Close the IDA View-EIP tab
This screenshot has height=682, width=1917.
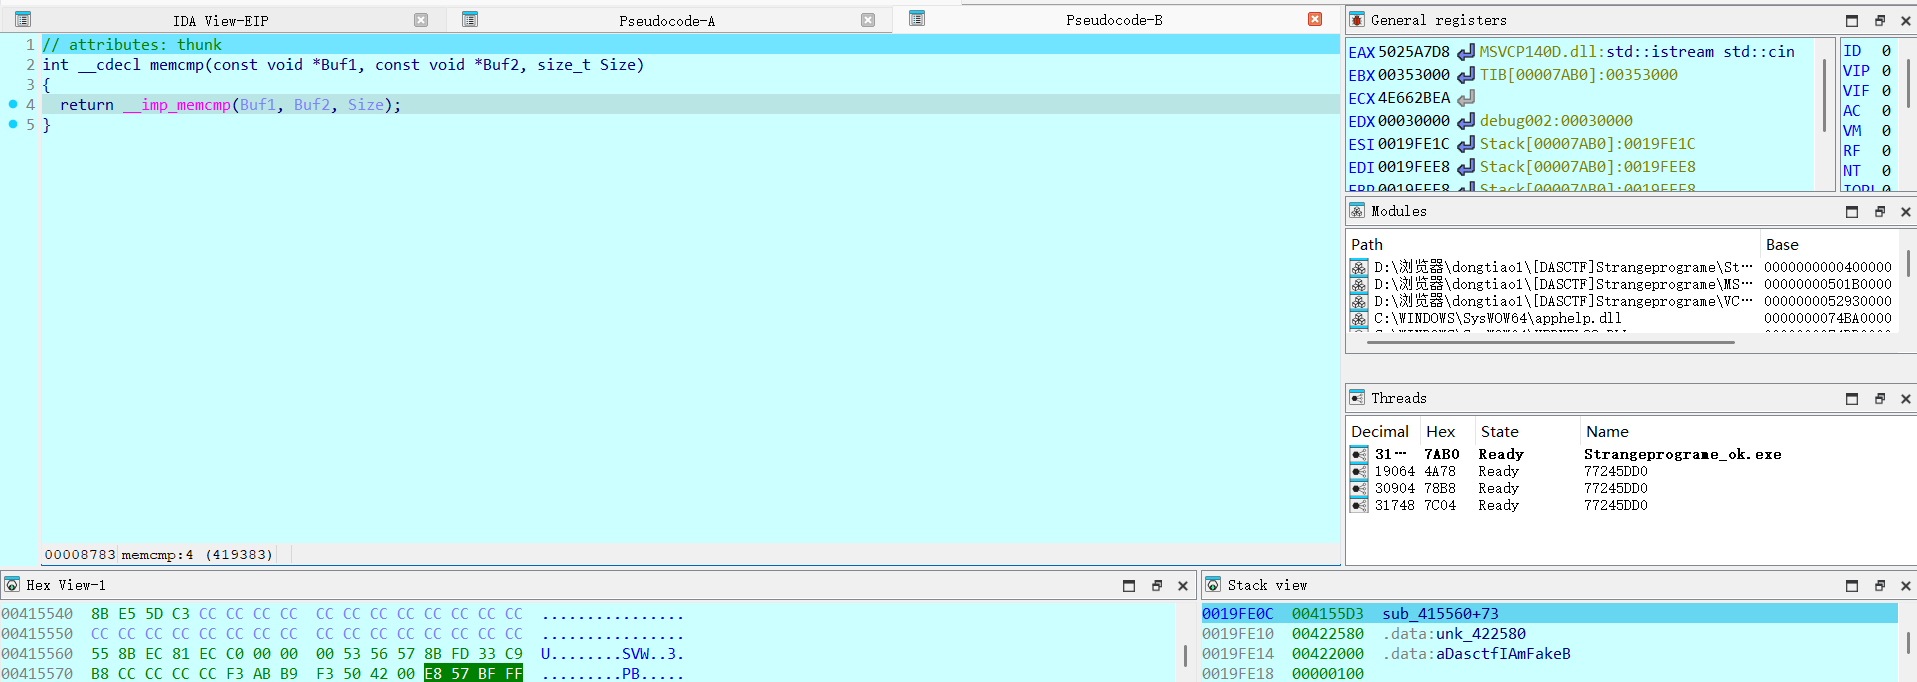[421, 20]
